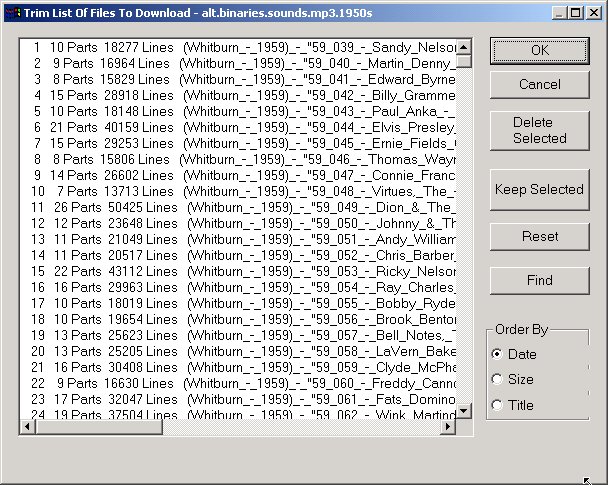Select row 15 59_053 Ricky_Nelson
This screenshot has height=485, width=608.
[238, 271]
